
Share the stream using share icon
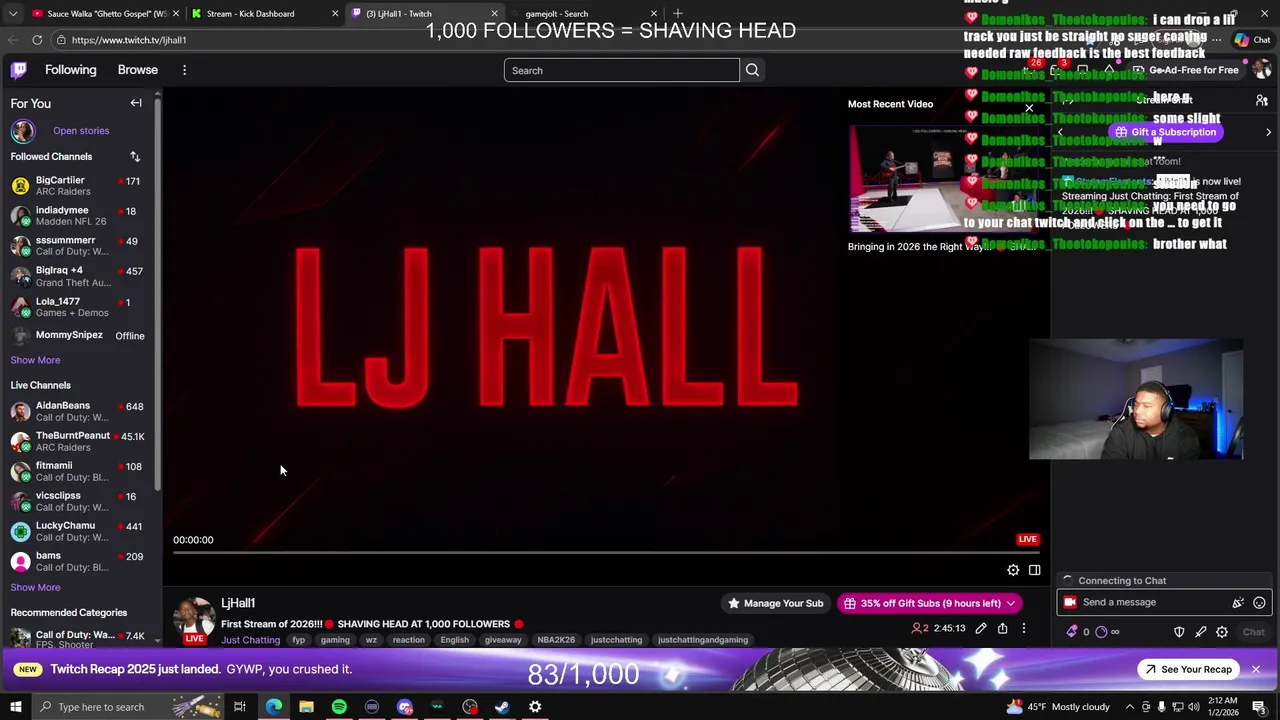pyautogui.click(x=1002, y=628)
